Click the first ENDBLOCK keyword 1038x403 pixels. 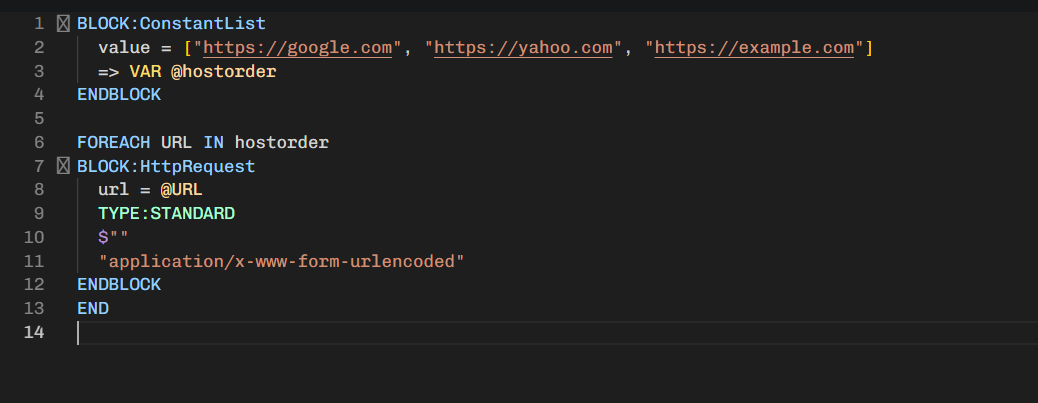(x=119, y=95)
